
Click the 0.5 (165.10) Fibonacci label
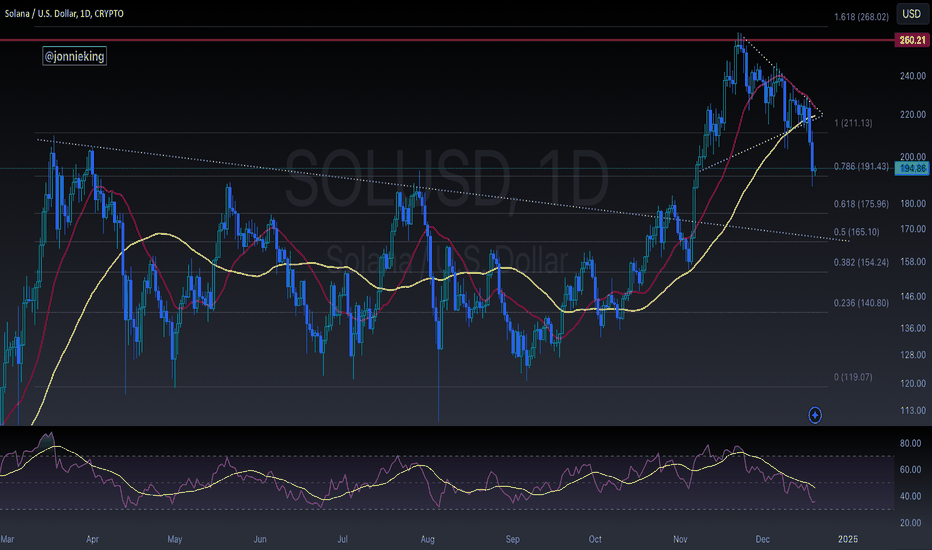click(x=857, y=232)
